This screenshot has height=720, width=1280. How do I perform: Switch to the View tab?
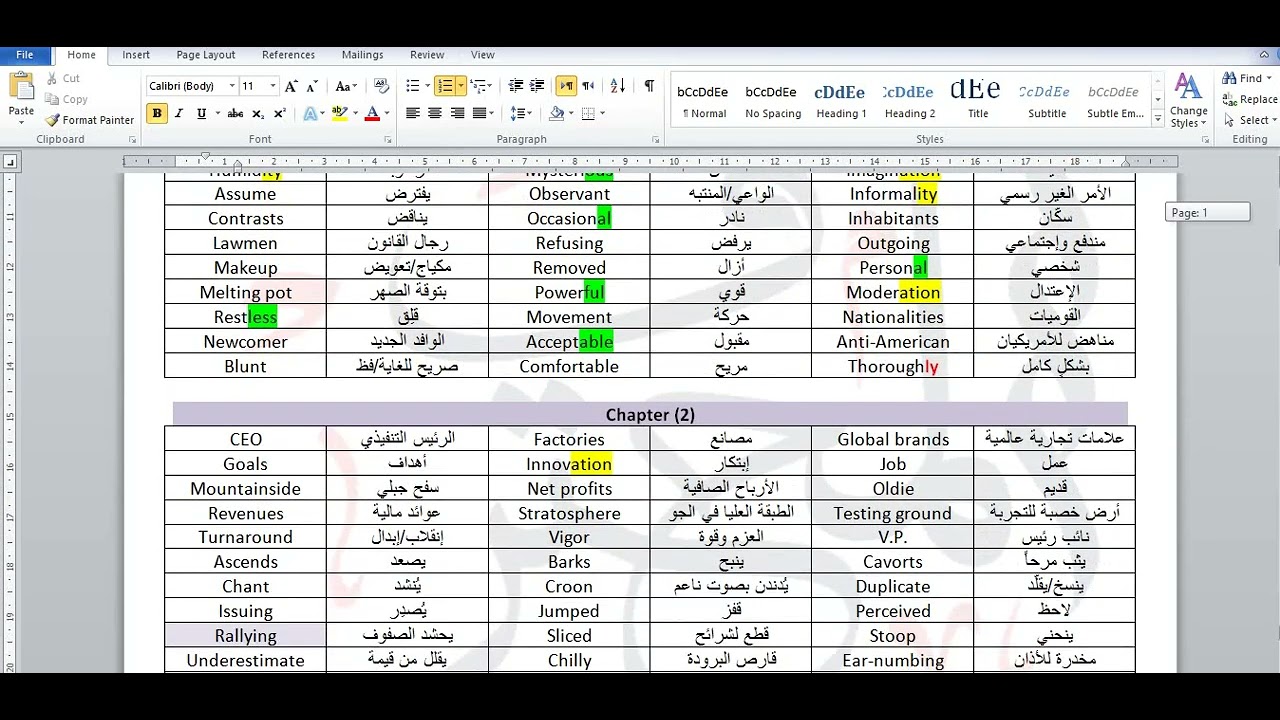483,55
